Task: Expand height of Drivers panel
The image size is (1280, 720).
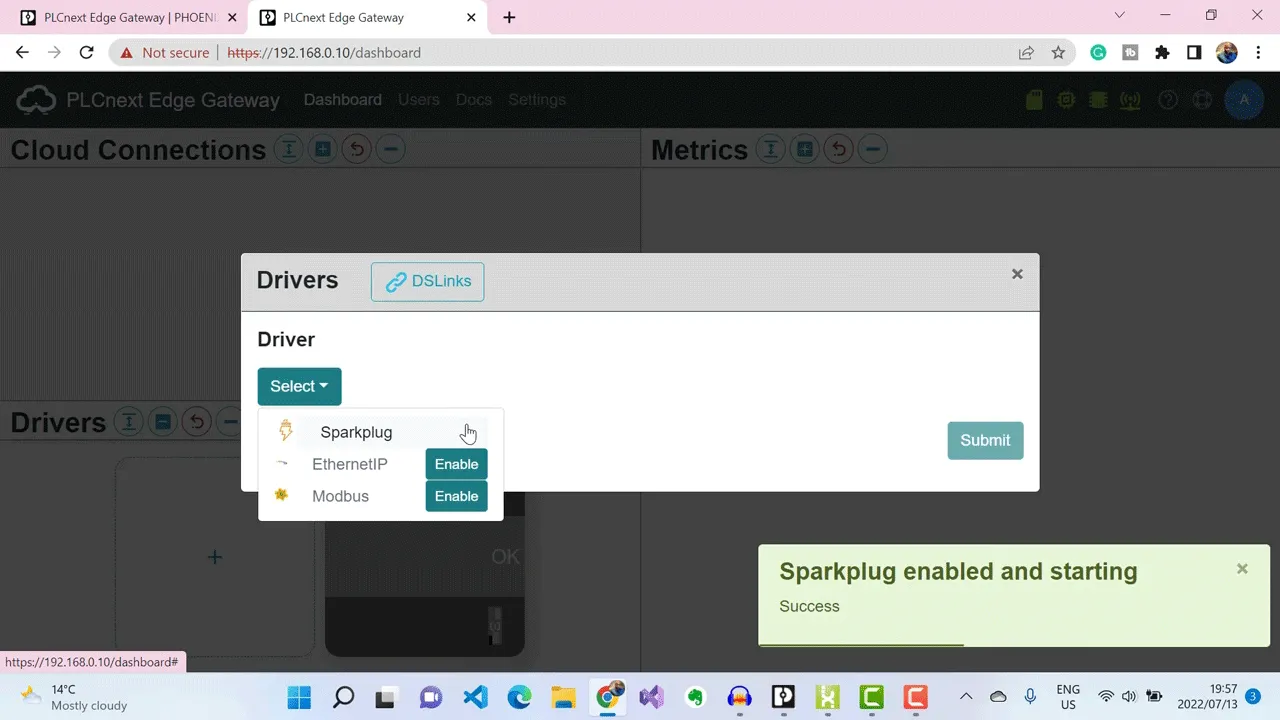Action: [128, 422]
